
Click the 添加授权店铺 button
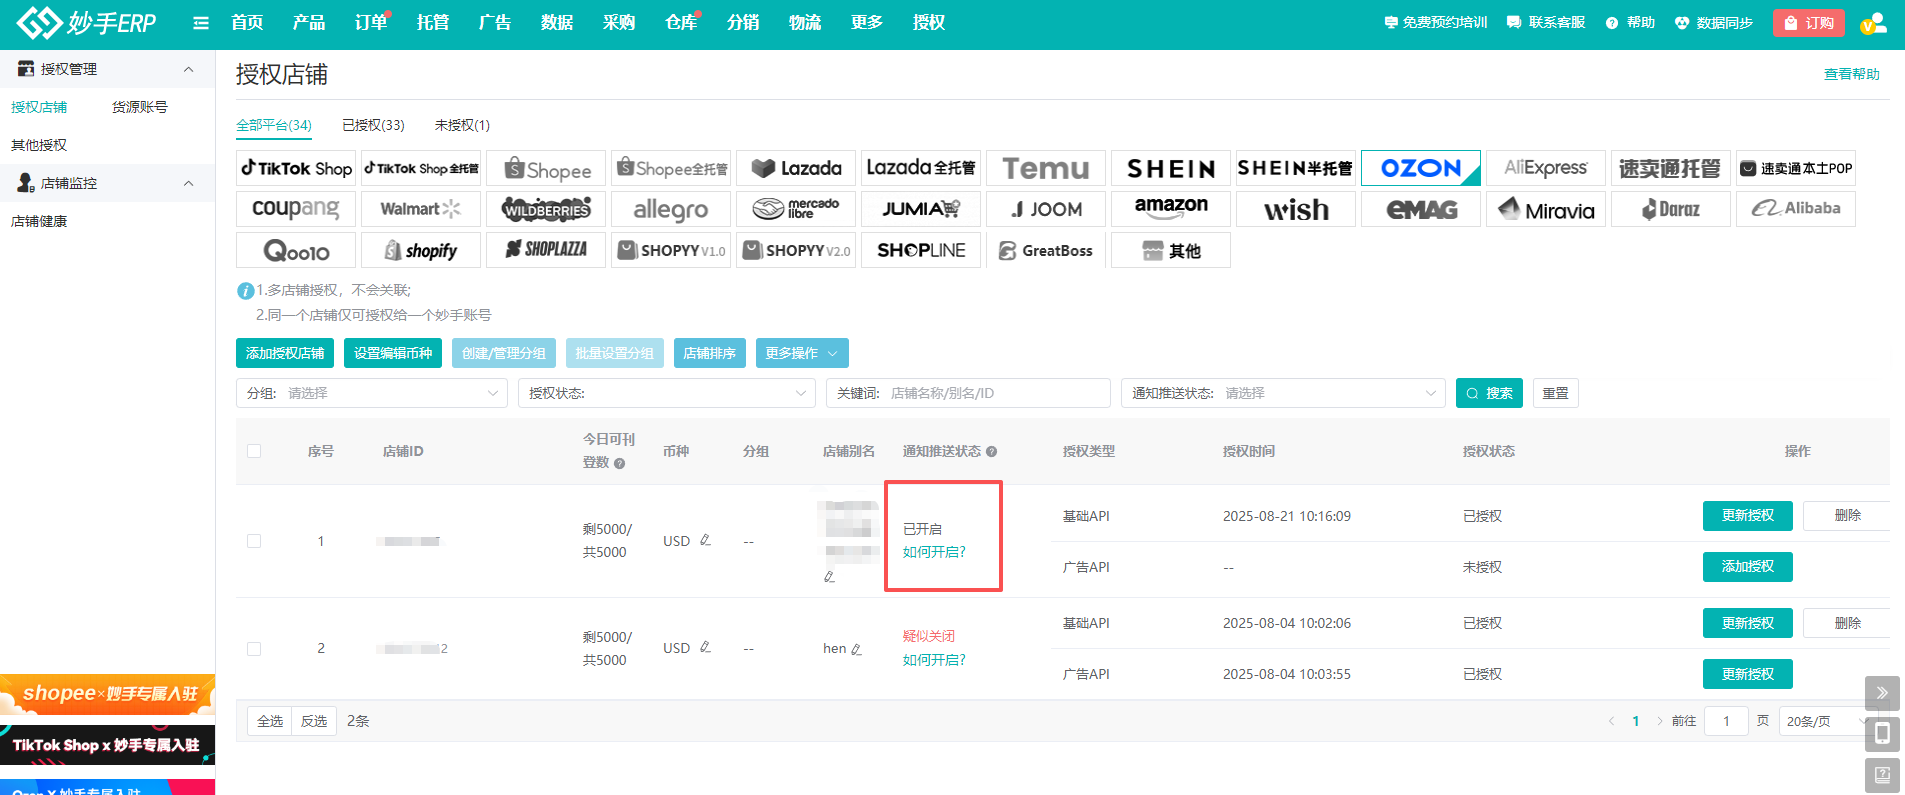[x=285, y=353]
